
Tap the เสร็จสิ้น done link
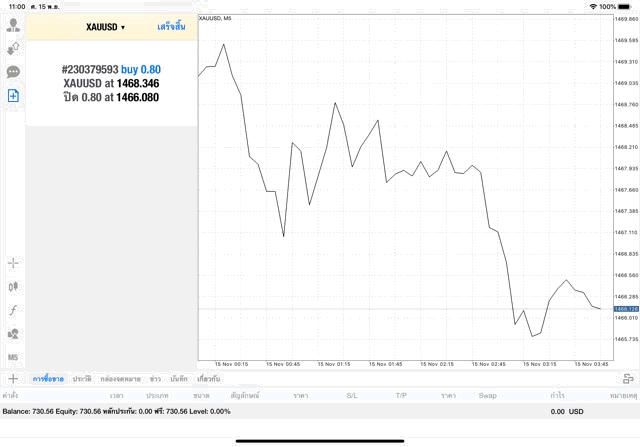click(171, 27)
